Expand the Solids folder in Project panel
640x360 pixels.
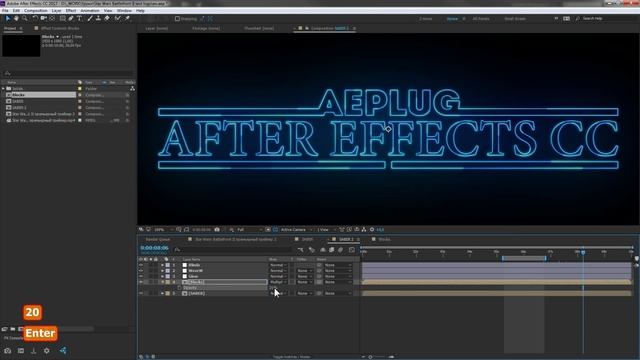click(x=3, y=89)
